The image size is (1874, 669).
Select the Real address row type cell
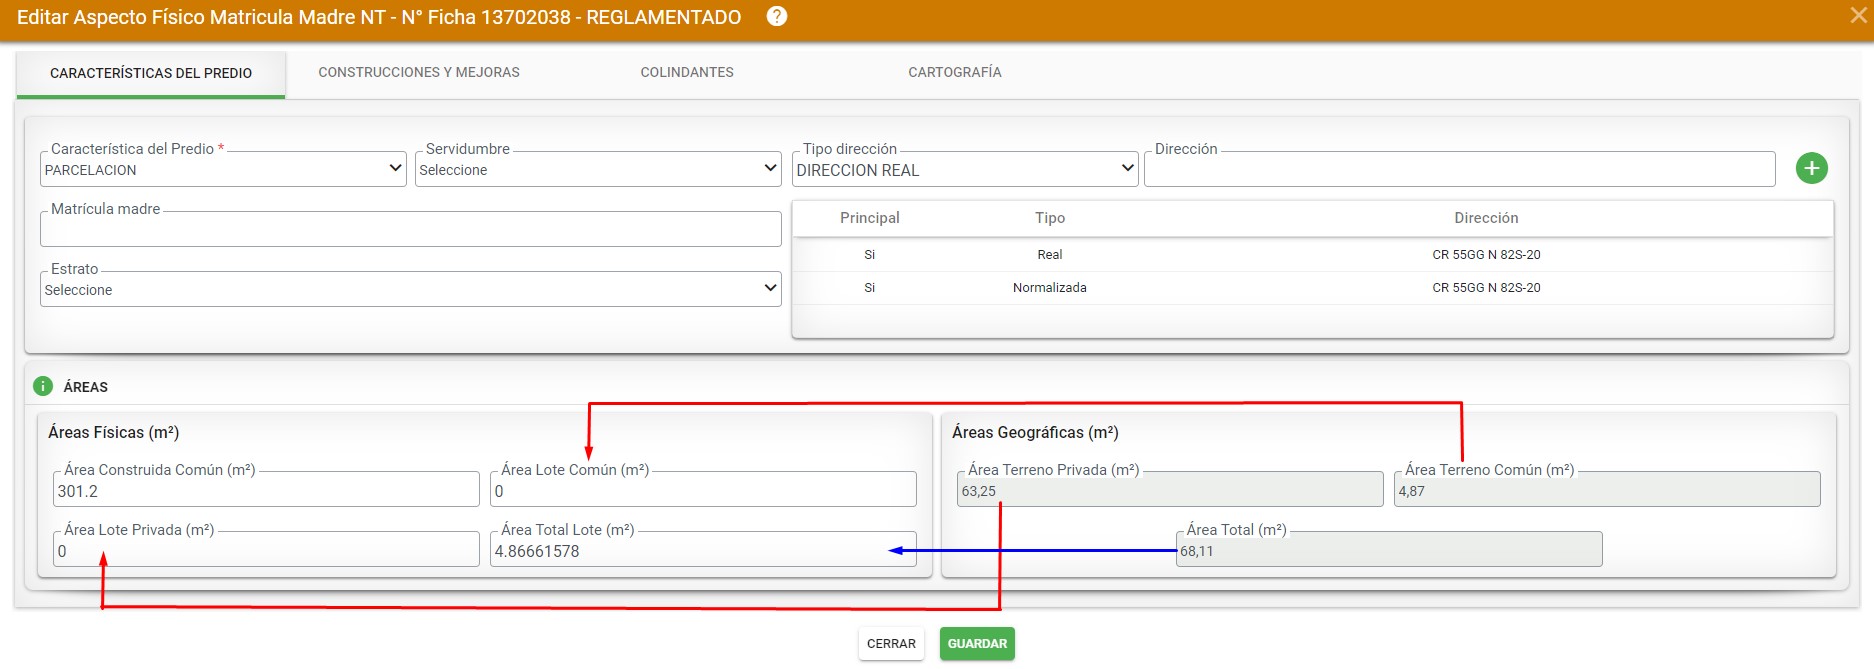pos(1050,255)
